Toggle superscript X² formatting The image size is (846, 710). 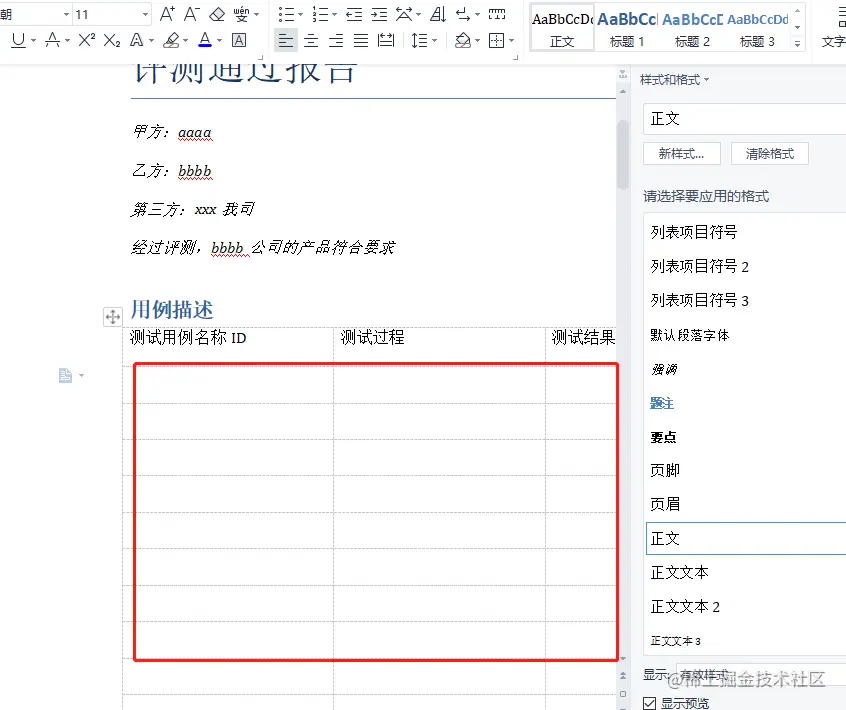[x=86, y=40]
